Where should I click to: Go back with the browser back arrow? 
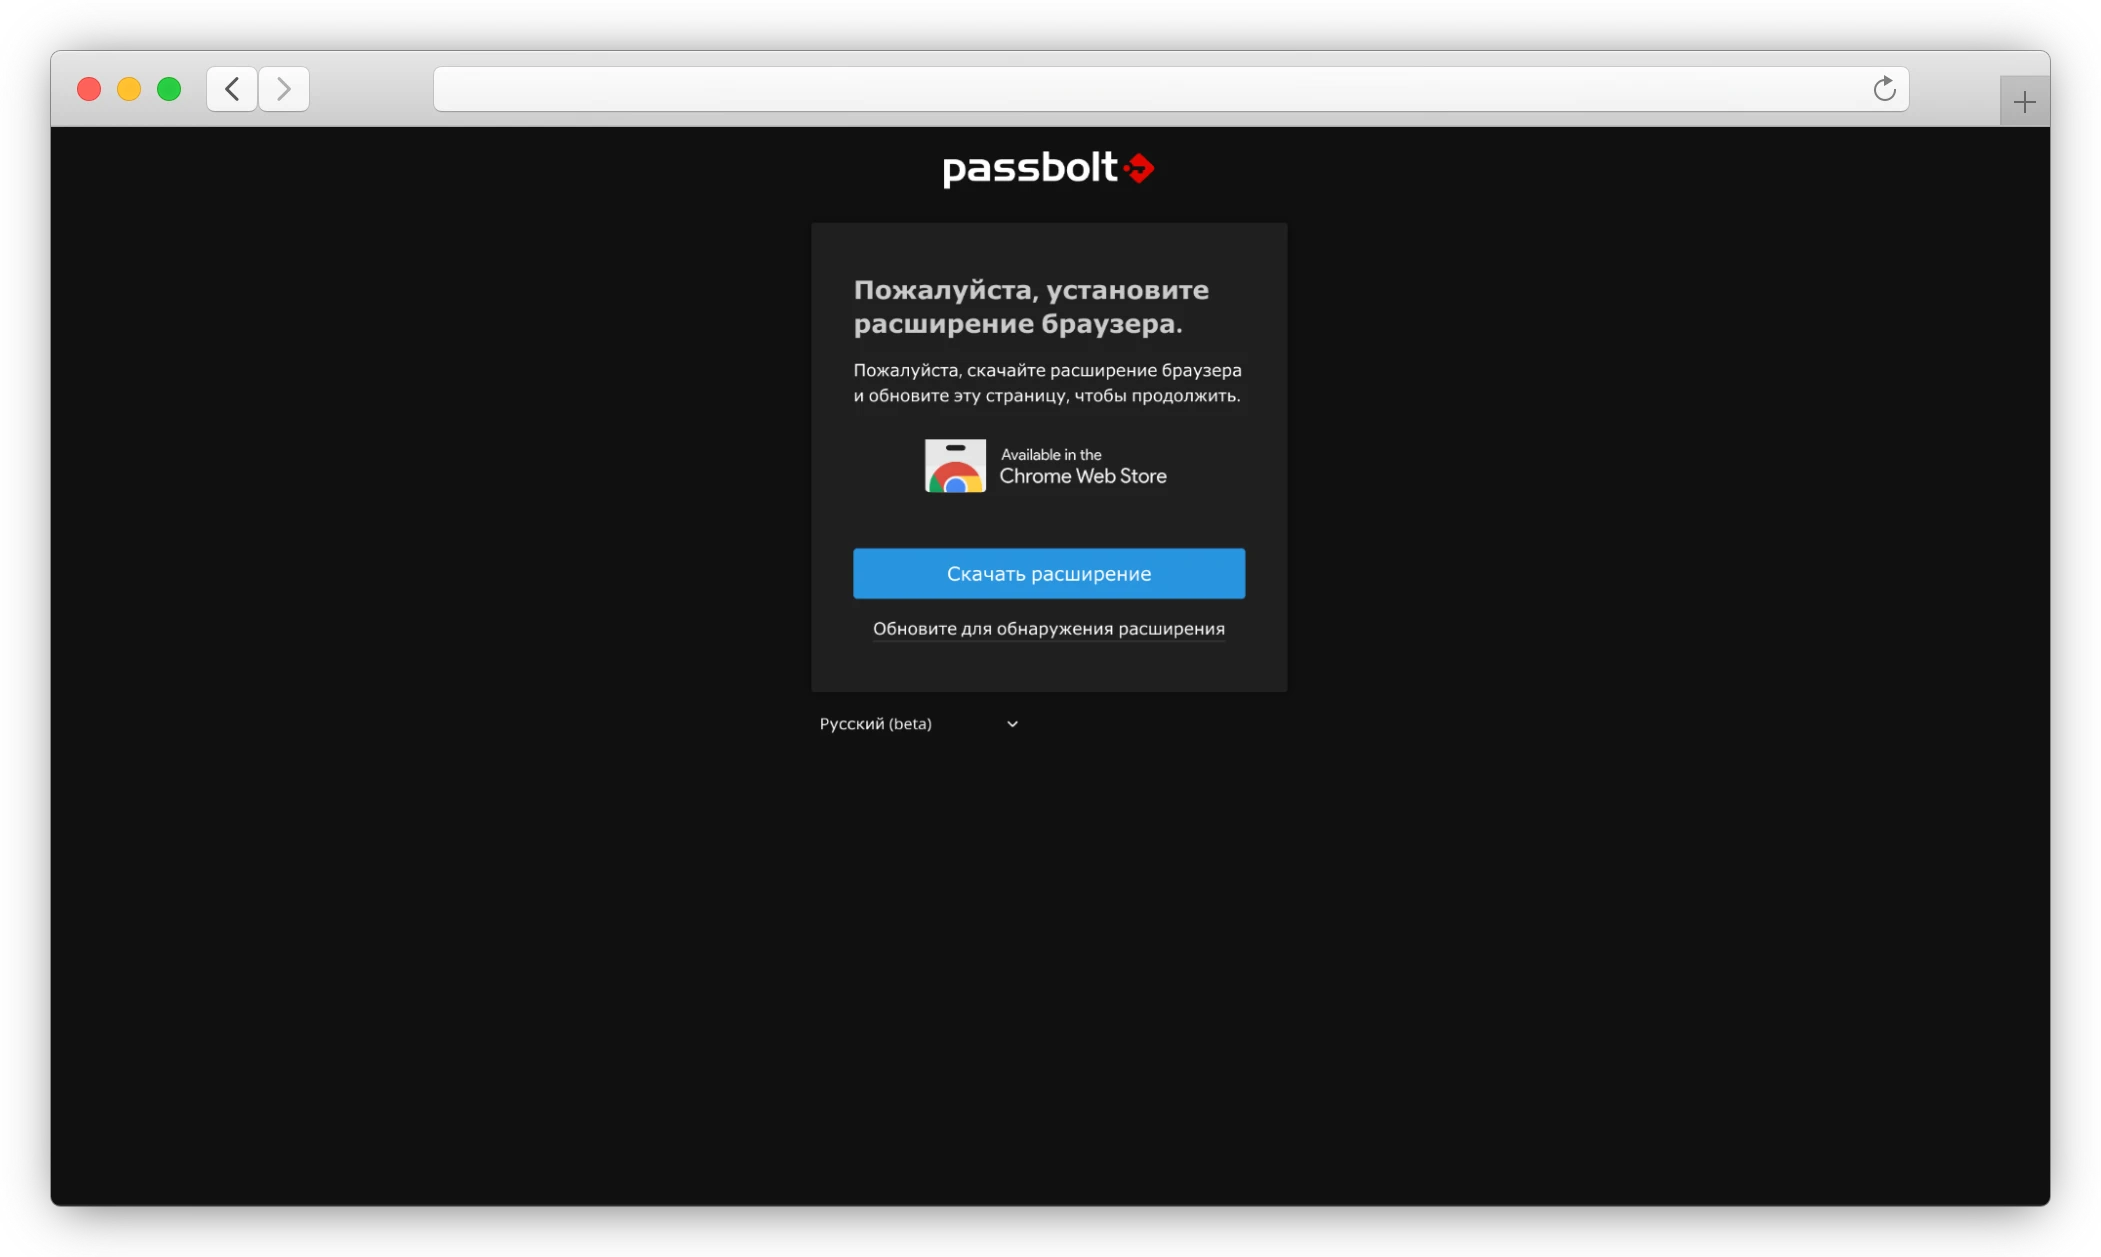tap(232, 89)
